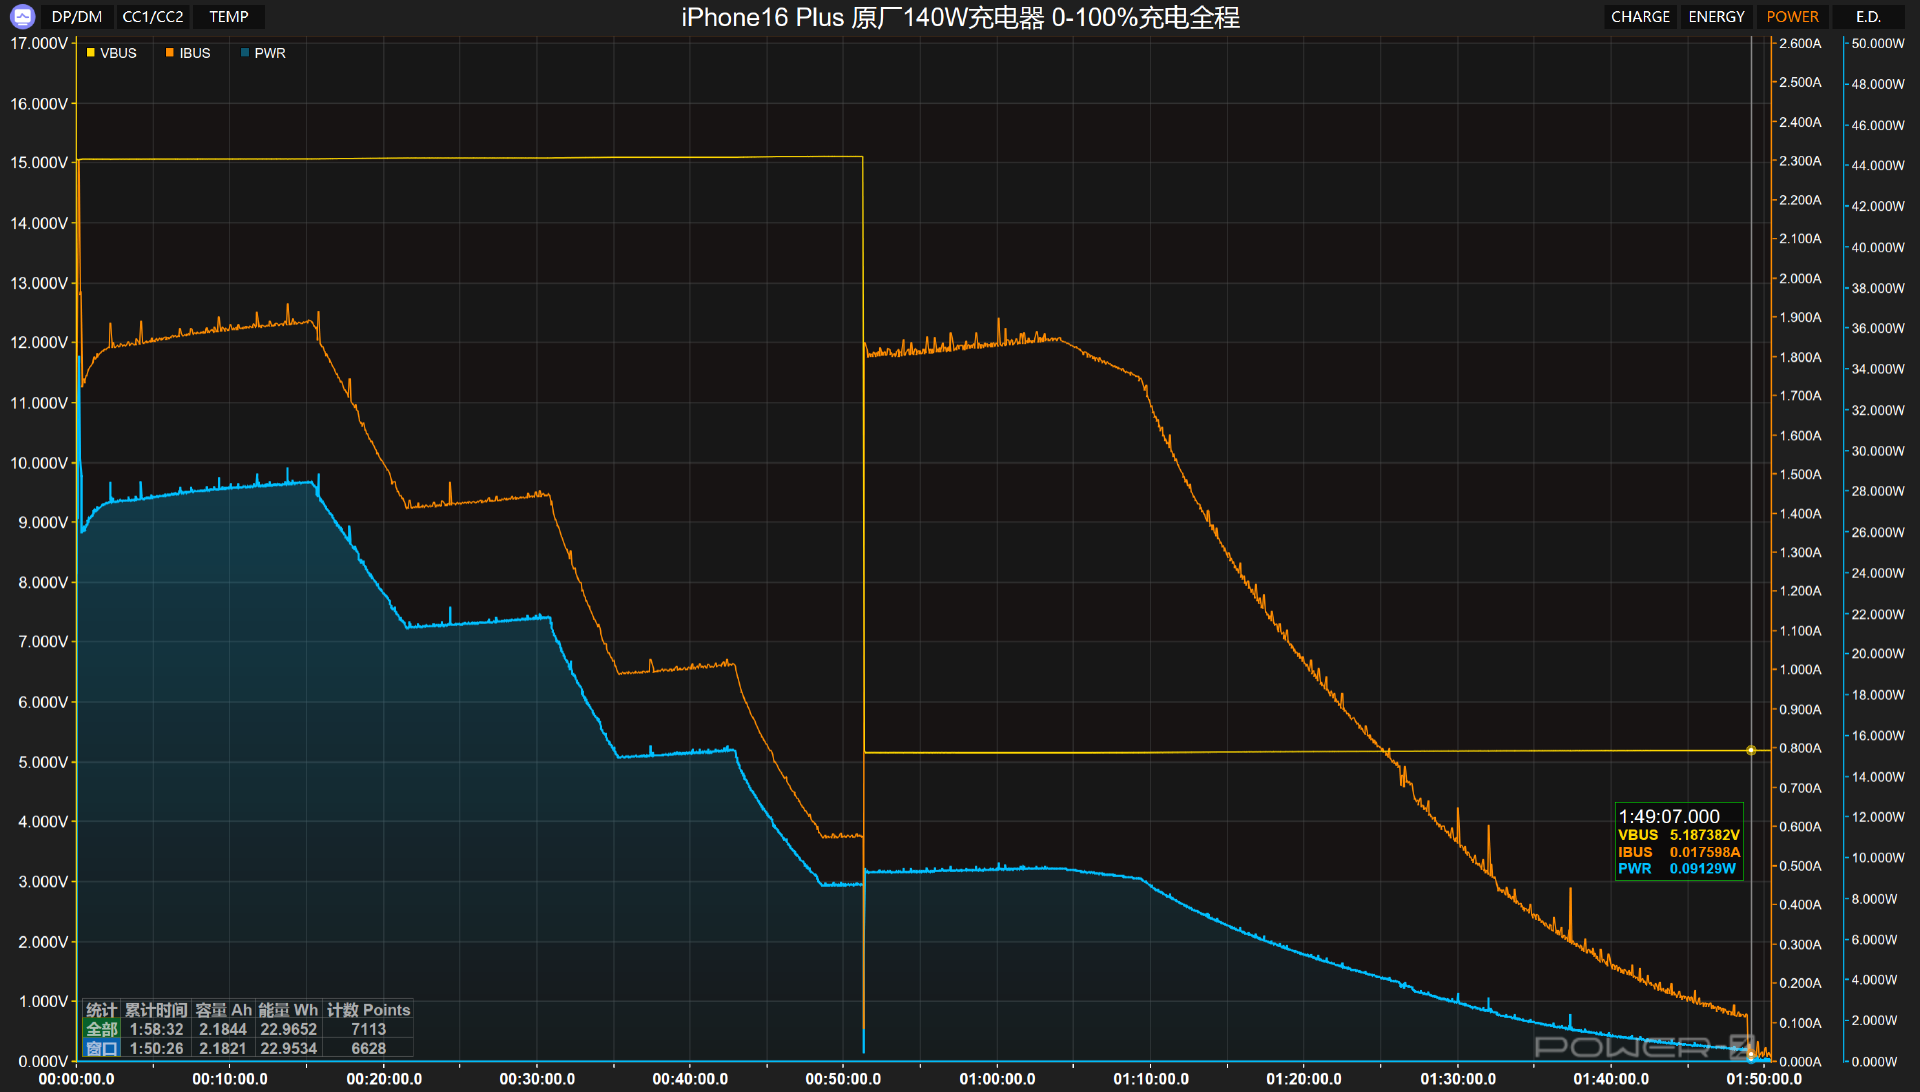
Task: Select the CHARGE view tab
Action: (x=1640, y=17)
